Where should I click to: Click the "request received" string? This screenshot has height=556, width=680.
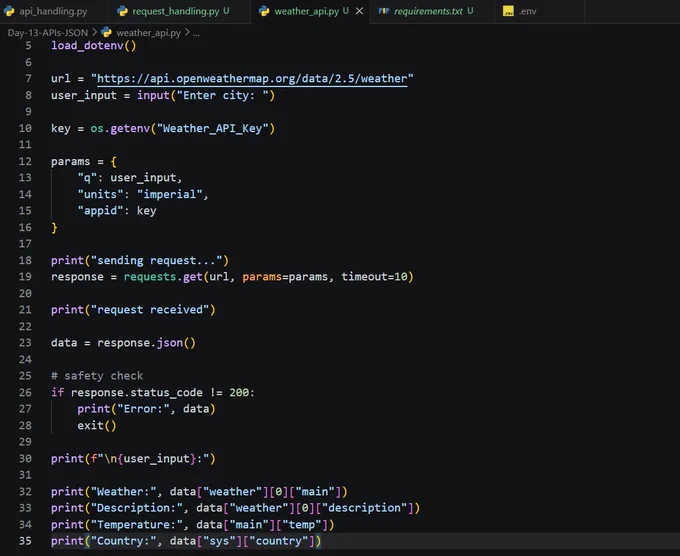pyautogui.click(x=150, y=310)
